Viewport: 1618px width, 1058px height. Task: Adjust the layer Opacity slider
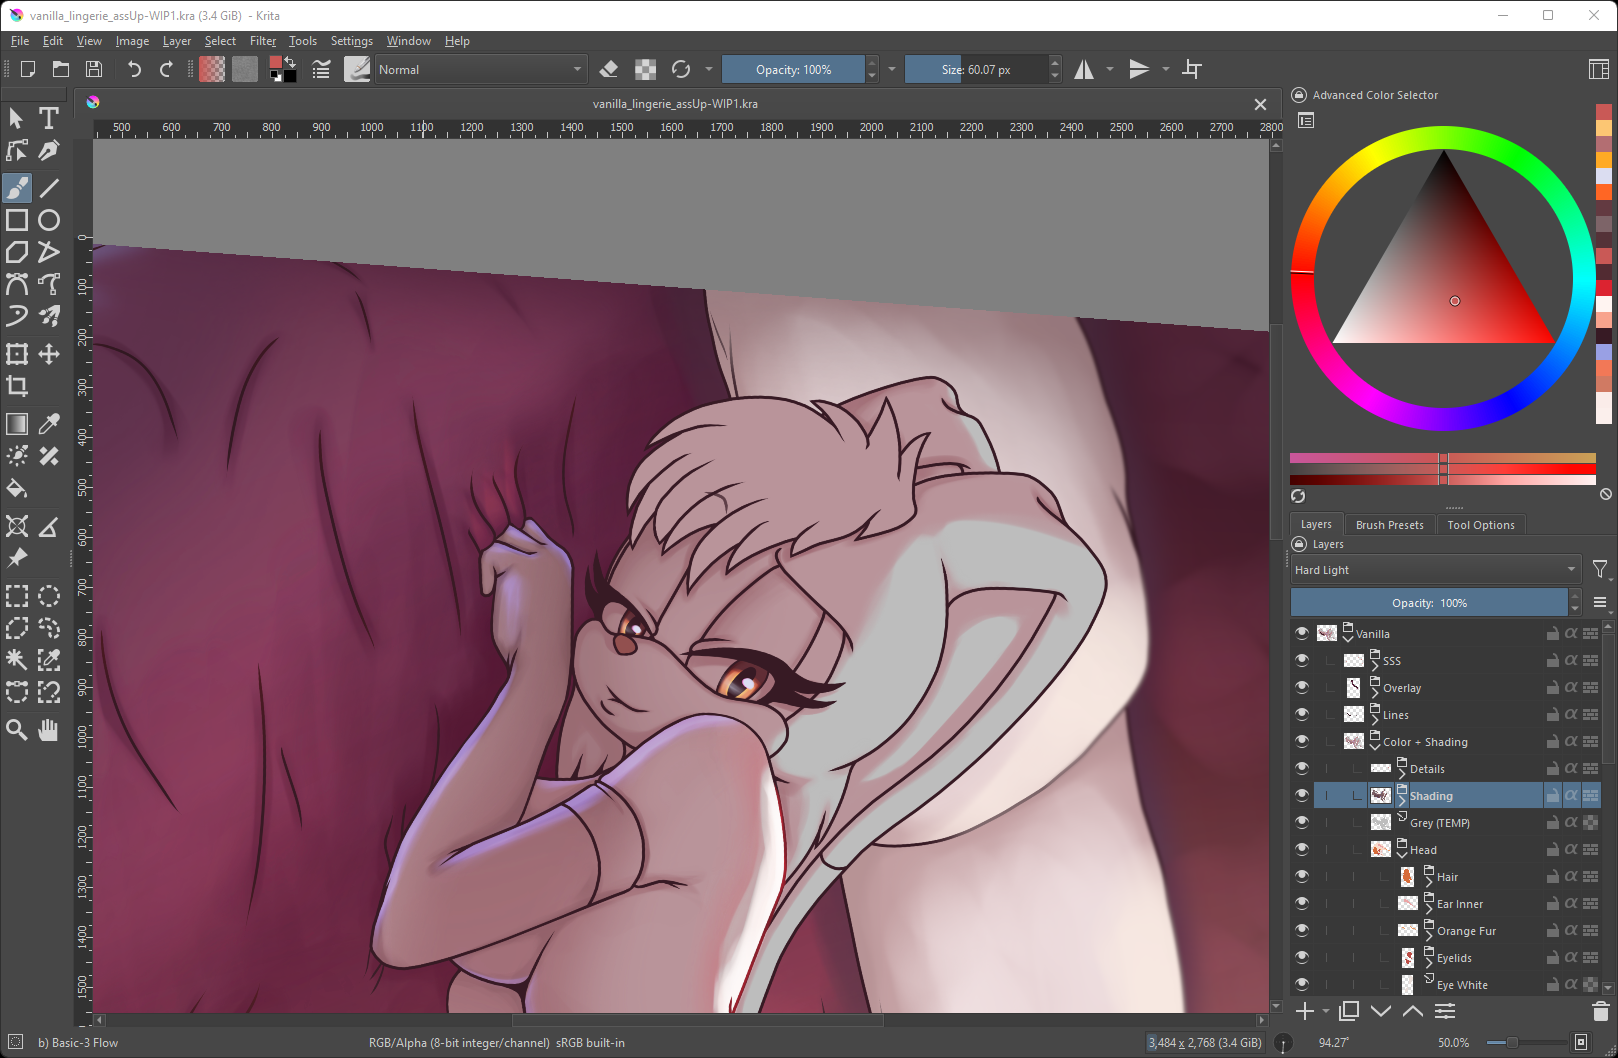coord(1428,603)
